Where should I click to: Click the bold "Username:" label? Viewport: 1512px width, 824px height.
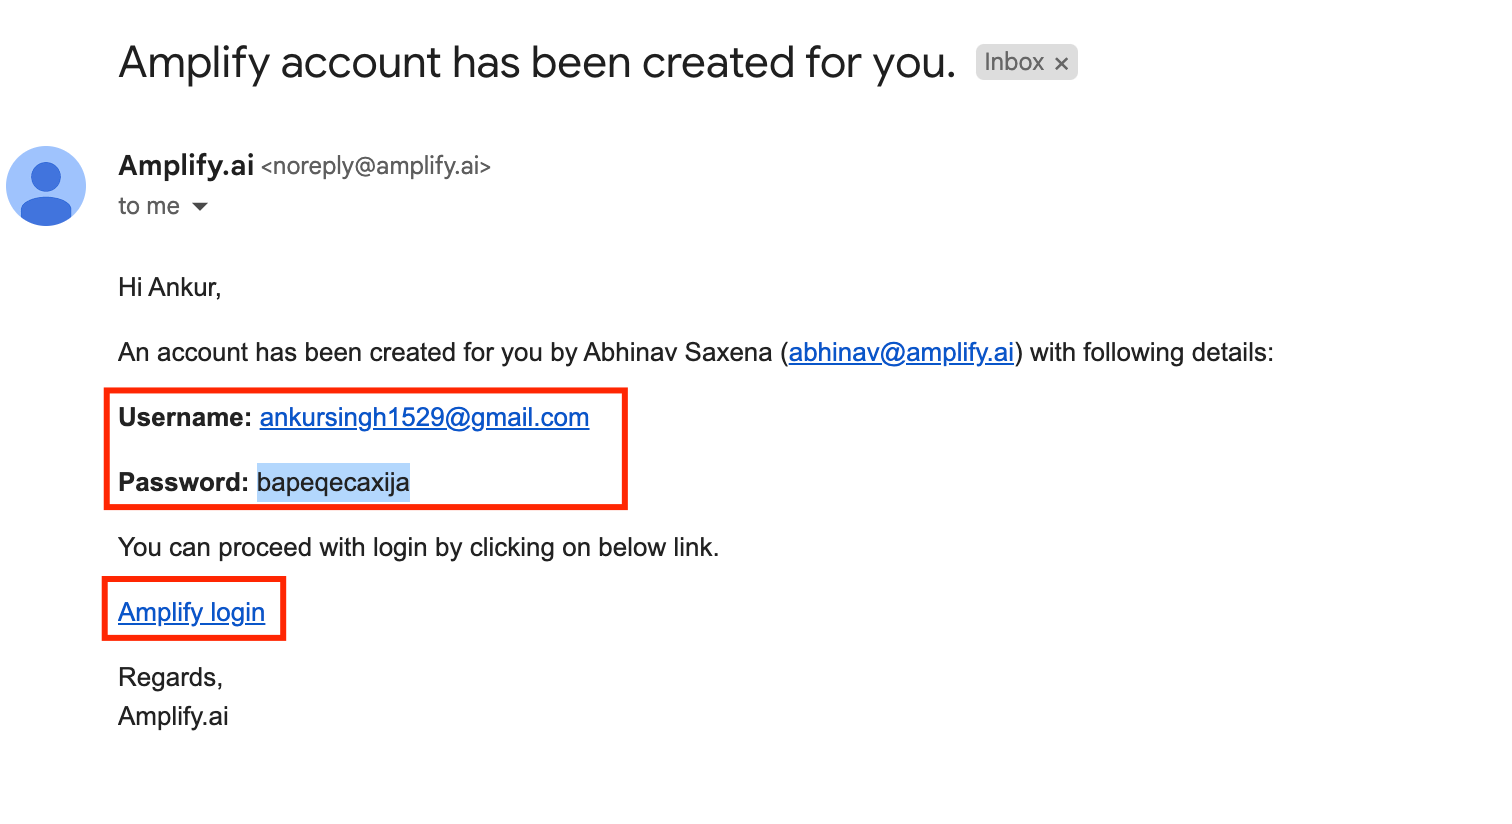(x=185, y=418)
